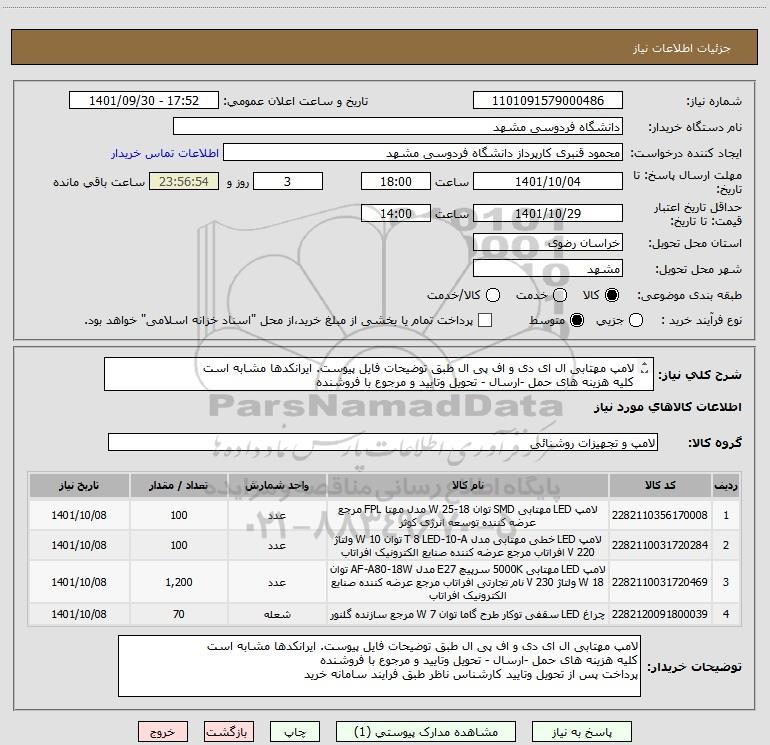
Task: Click the لامپ LED خطی مهتابی T8 item name
Action: [x=468, y=546]
